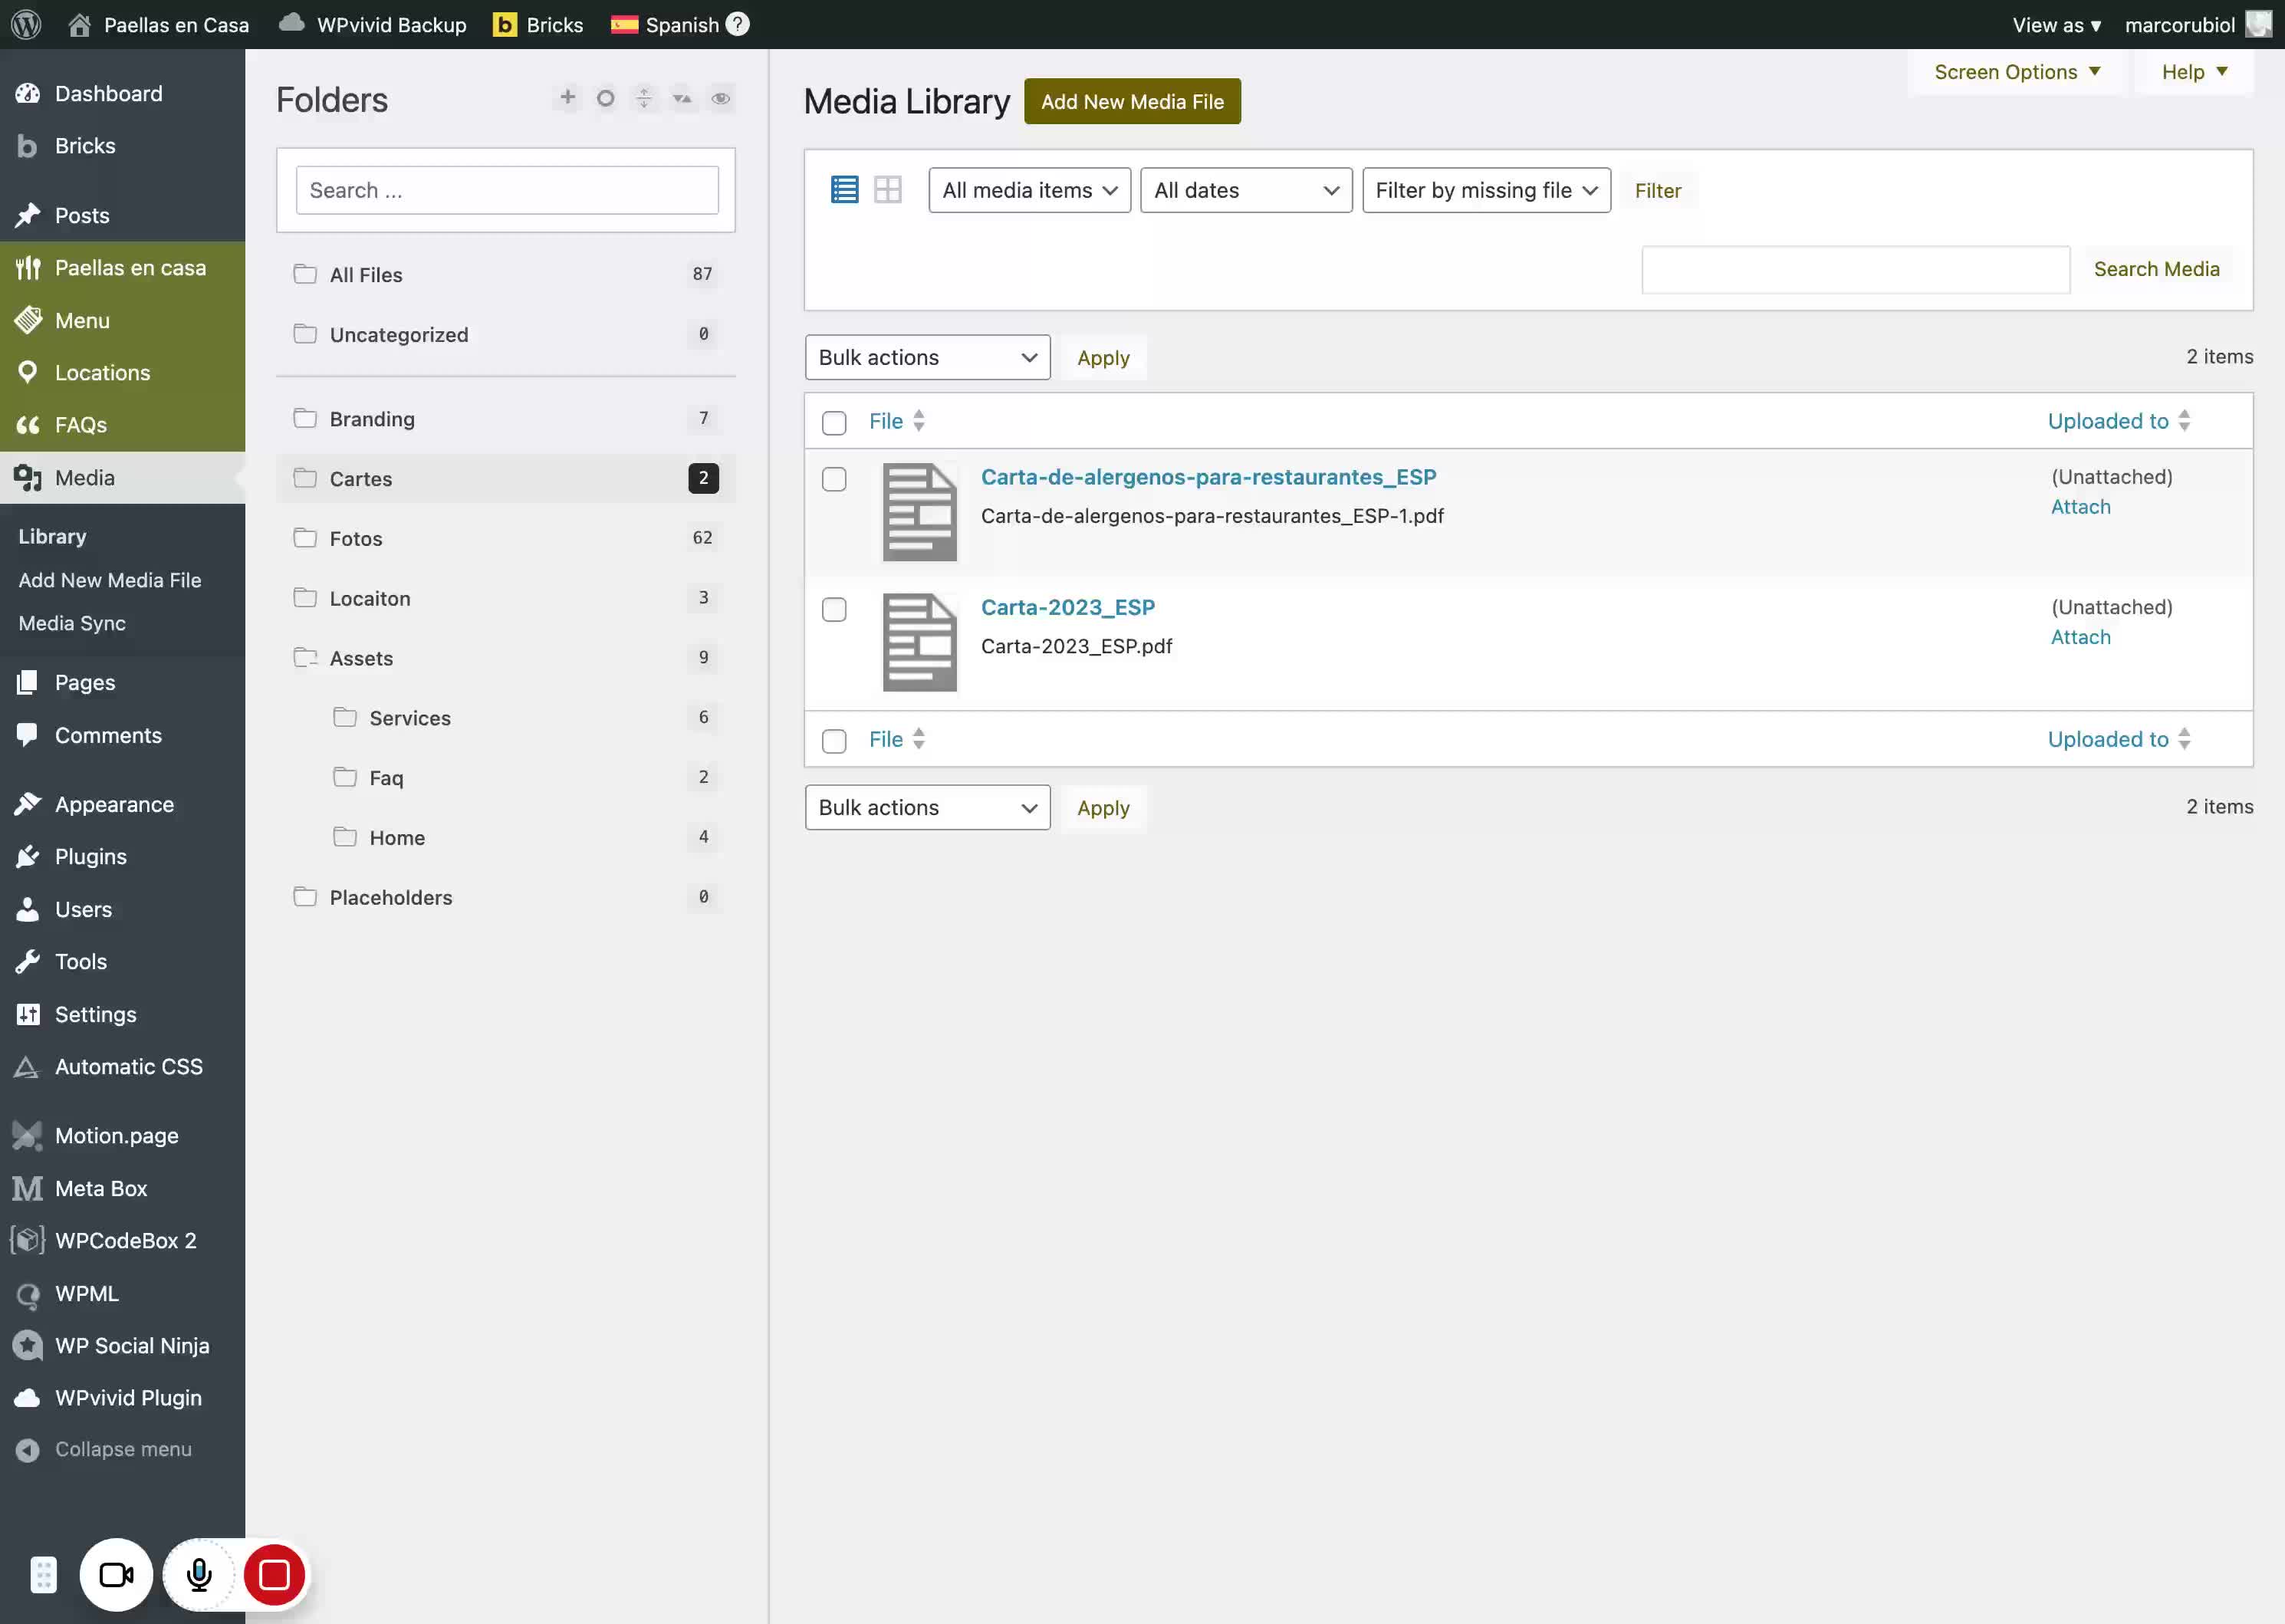Toggle the microphone icon in recorder
Image resolution: width=2285 pixels, height=1624 pixels.
[199, 1575]
